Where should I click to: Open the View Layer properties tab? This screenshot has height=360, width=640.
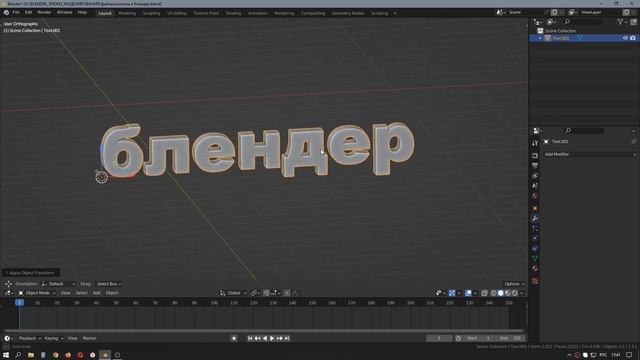click(535, 176)
